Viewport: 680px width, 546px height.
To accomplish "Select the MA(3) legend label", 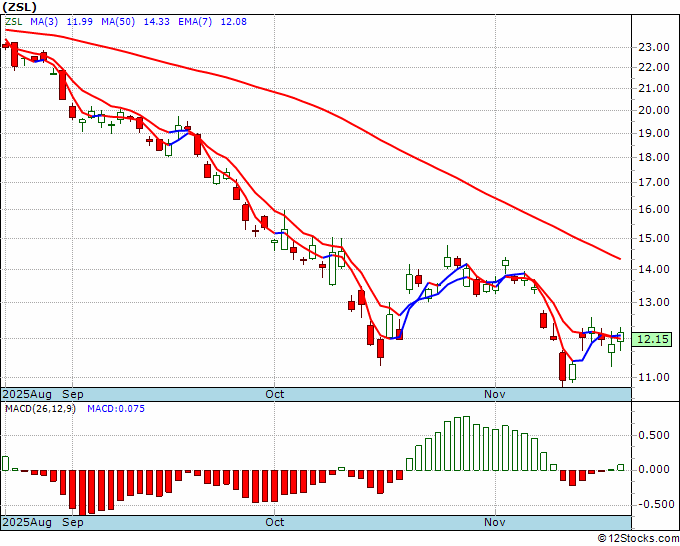I will point(44,22).
